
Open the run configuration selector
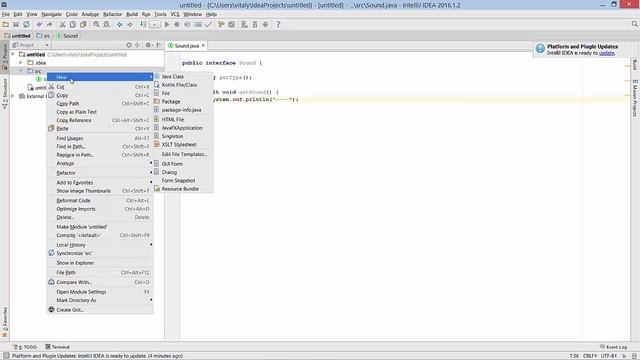(x=155, y=24)
